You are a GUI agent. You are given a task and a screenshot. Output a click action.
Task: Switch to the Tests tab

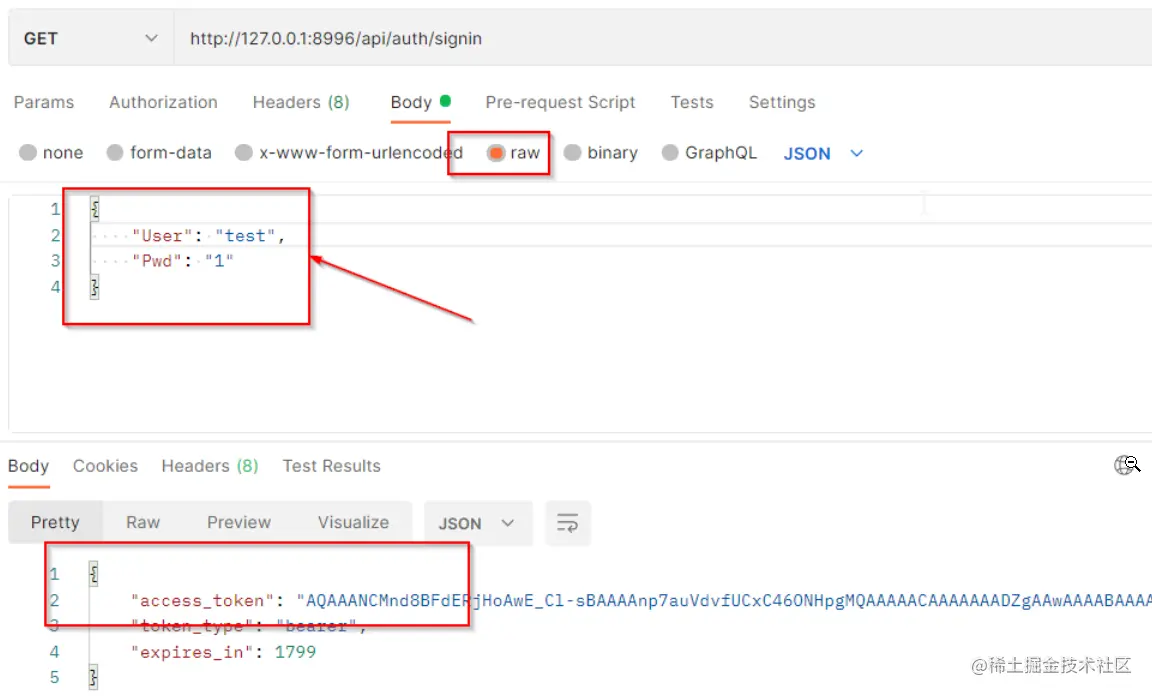coord(692,102)
